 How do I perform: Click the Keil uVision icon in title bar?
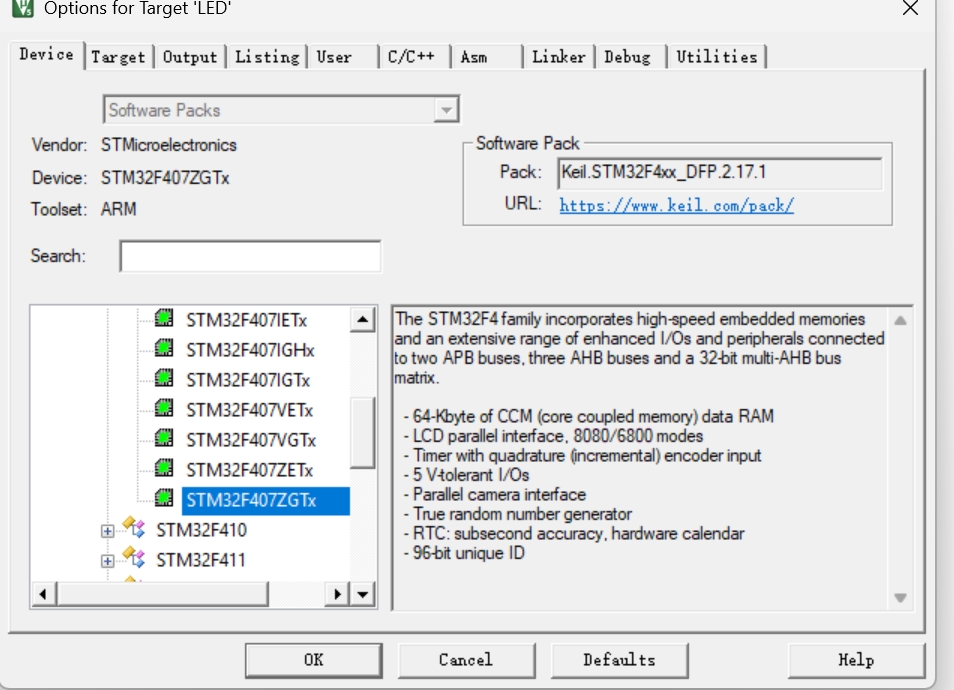point(23,8)
